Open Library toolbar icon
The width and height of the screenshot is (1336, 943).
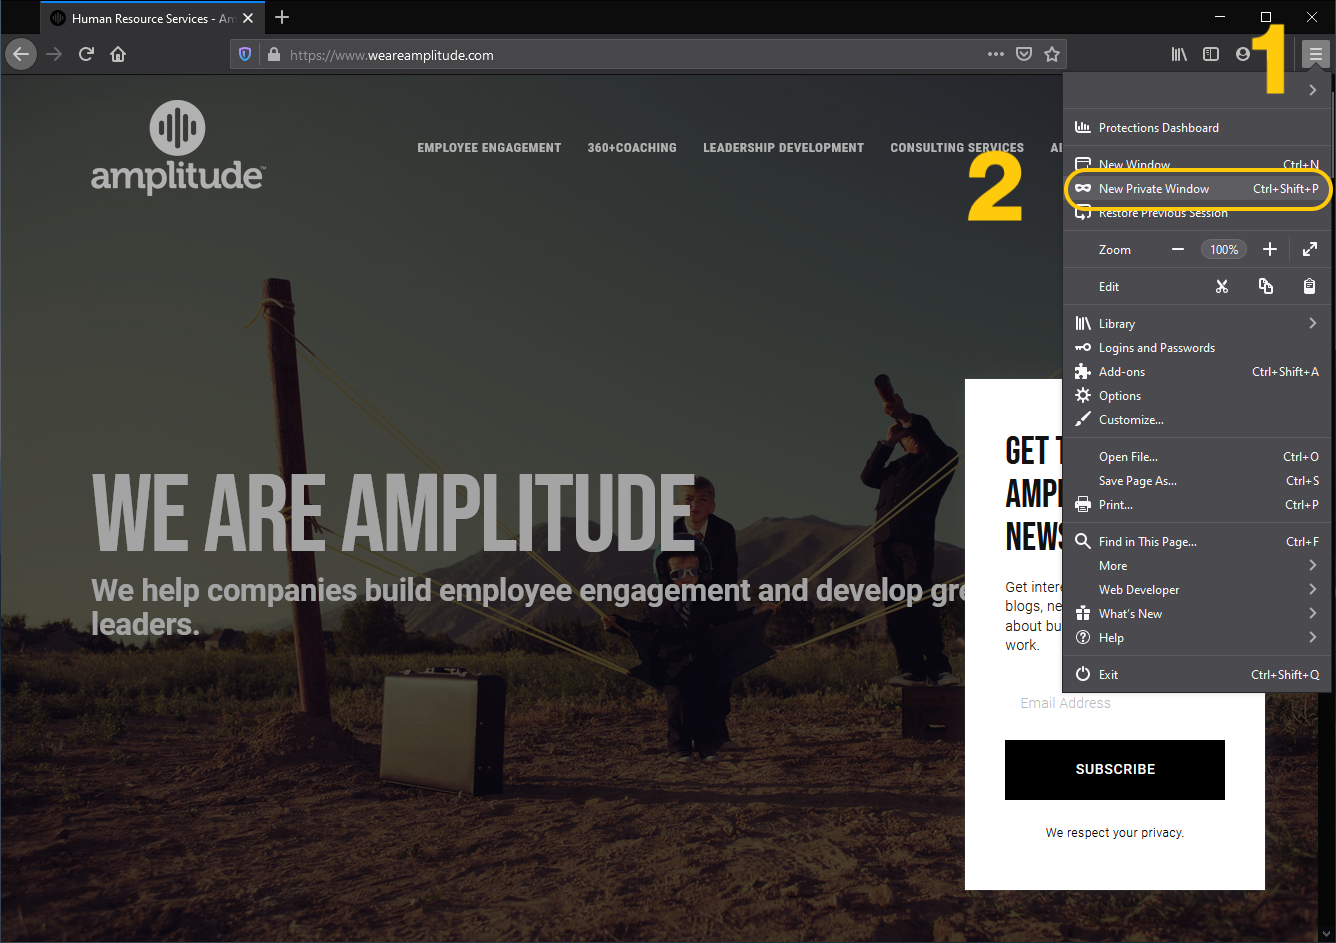(x=1179, y=54)
